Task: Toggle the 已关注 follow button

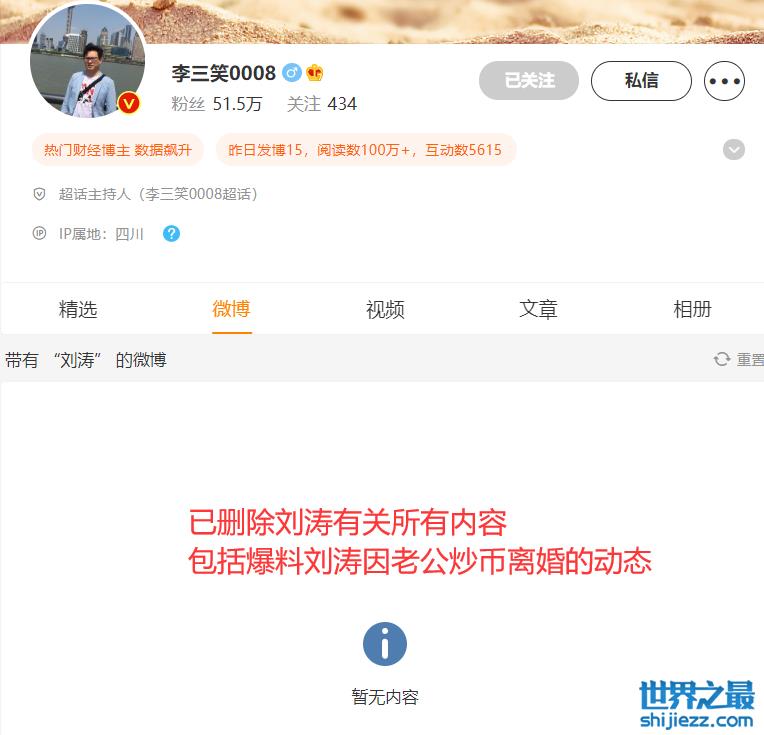Action: tap(529, 81)
